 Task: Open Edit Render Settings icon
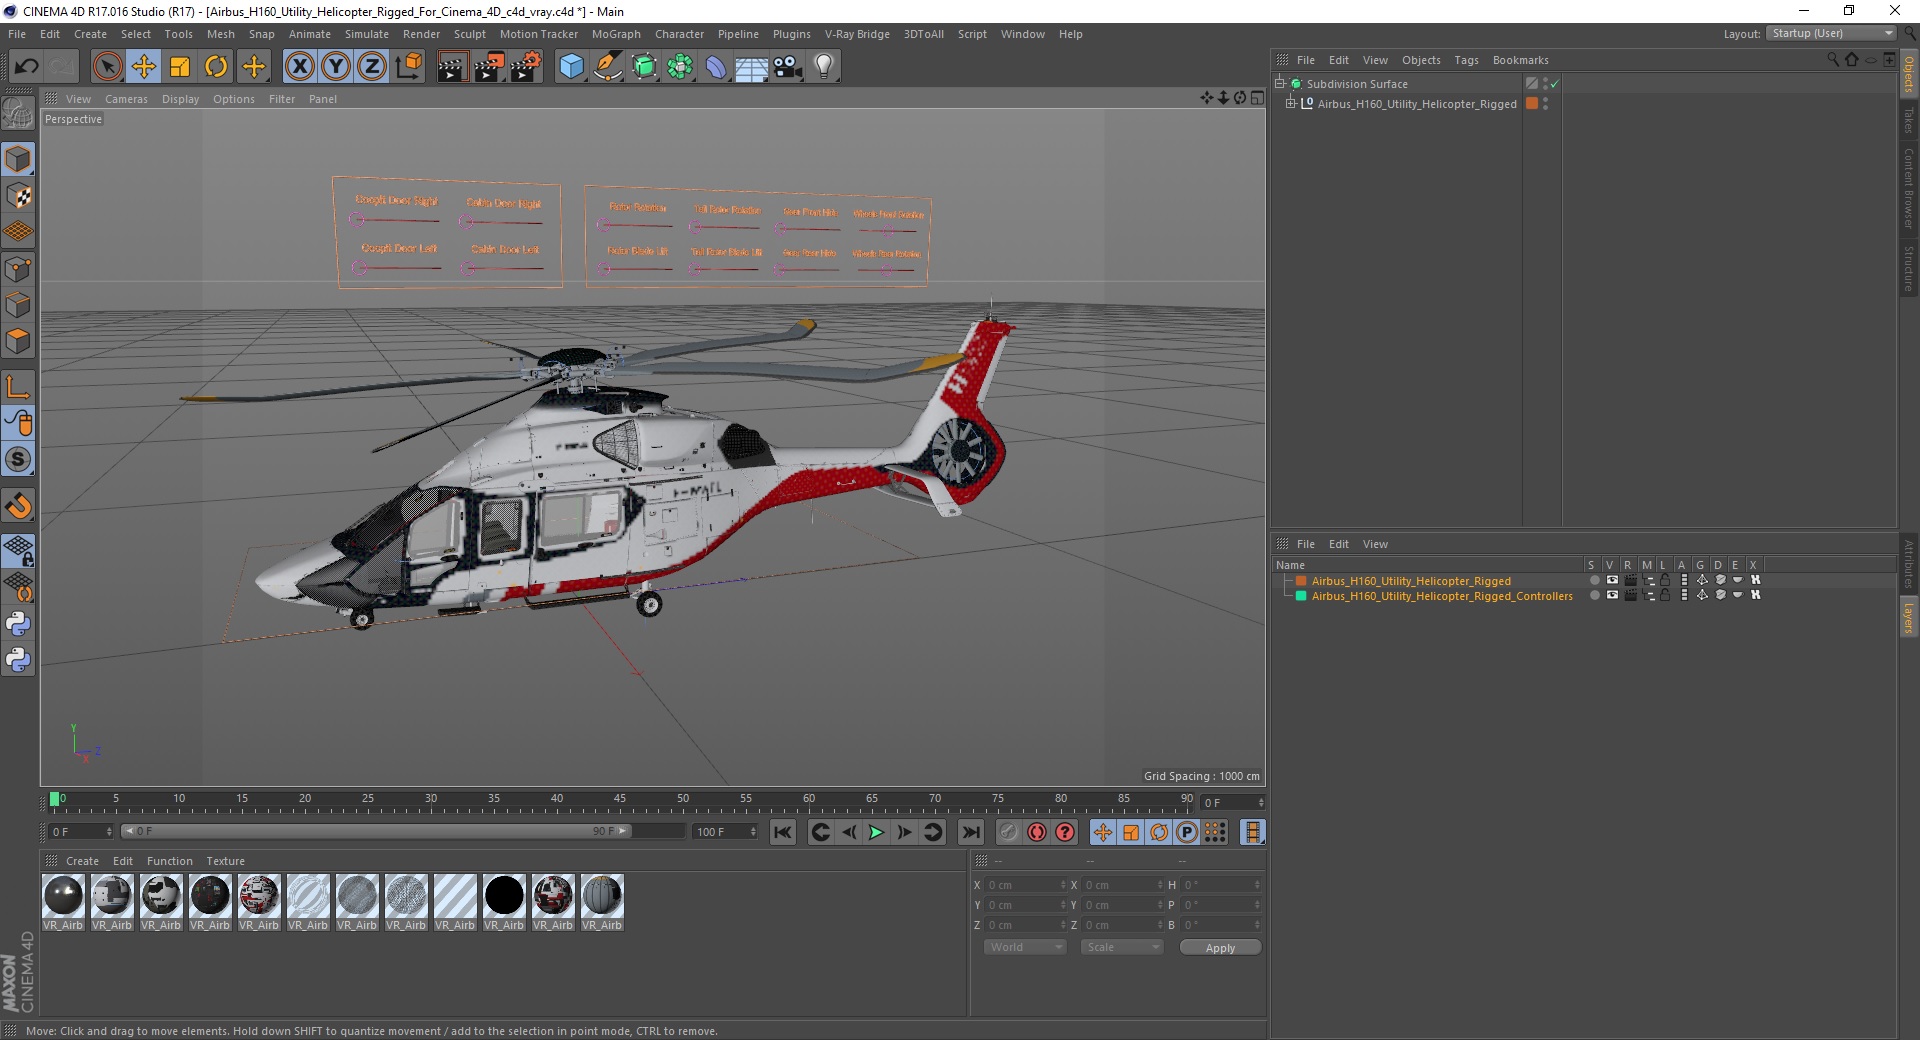[526, 67]
